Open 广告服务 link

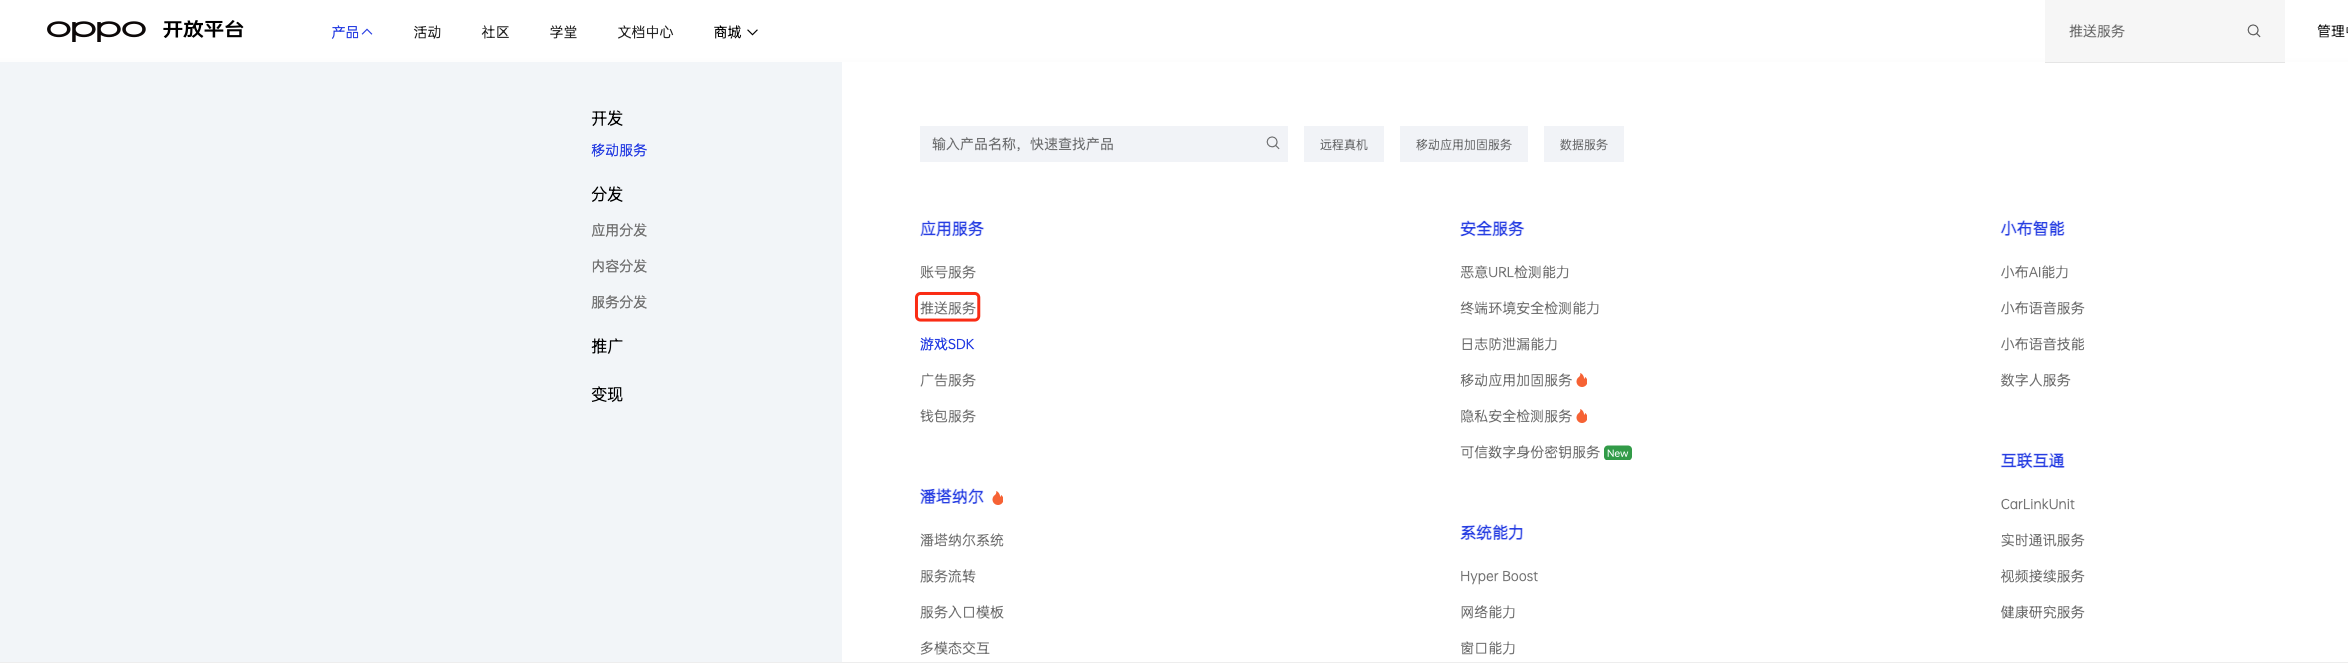(x=948, y=380)
